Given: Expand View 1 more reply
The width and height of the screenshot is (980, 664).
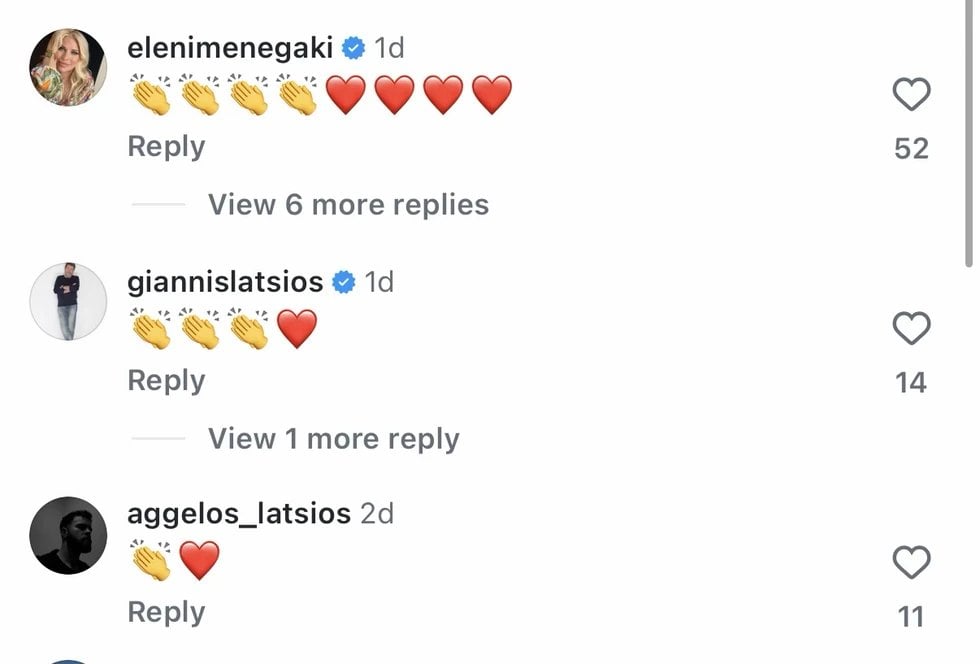Looking at the screenshot, I should pyautogui.click(x=333, y=439).
